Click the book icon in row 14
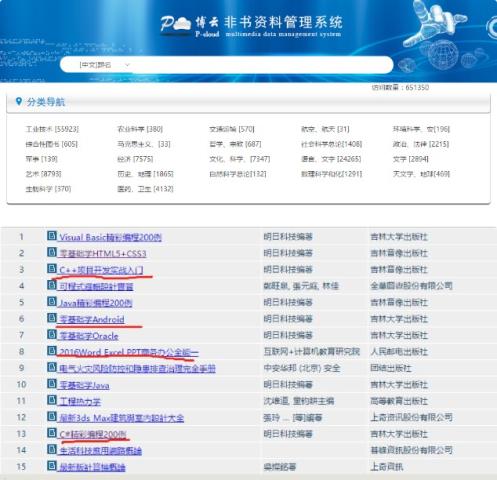The height and width of the screenshot is (480, 497). (52, 449)
